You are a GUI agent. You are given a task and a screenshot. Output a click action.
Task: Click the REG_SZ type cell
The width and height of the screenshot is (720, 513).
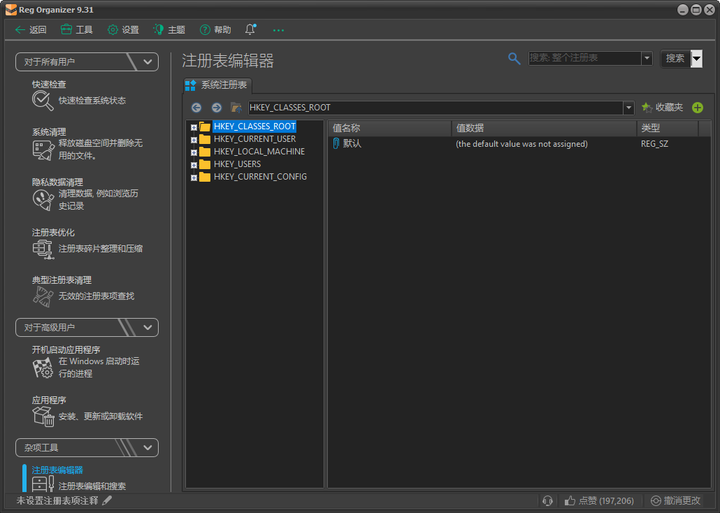tap(654, 144)
